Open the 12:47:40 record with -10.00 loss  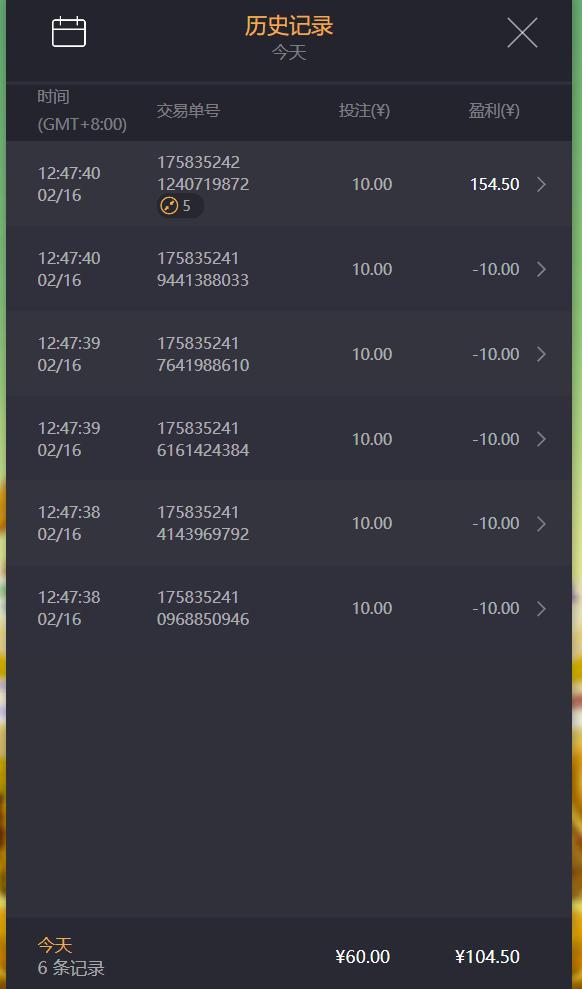pos(289,269)
